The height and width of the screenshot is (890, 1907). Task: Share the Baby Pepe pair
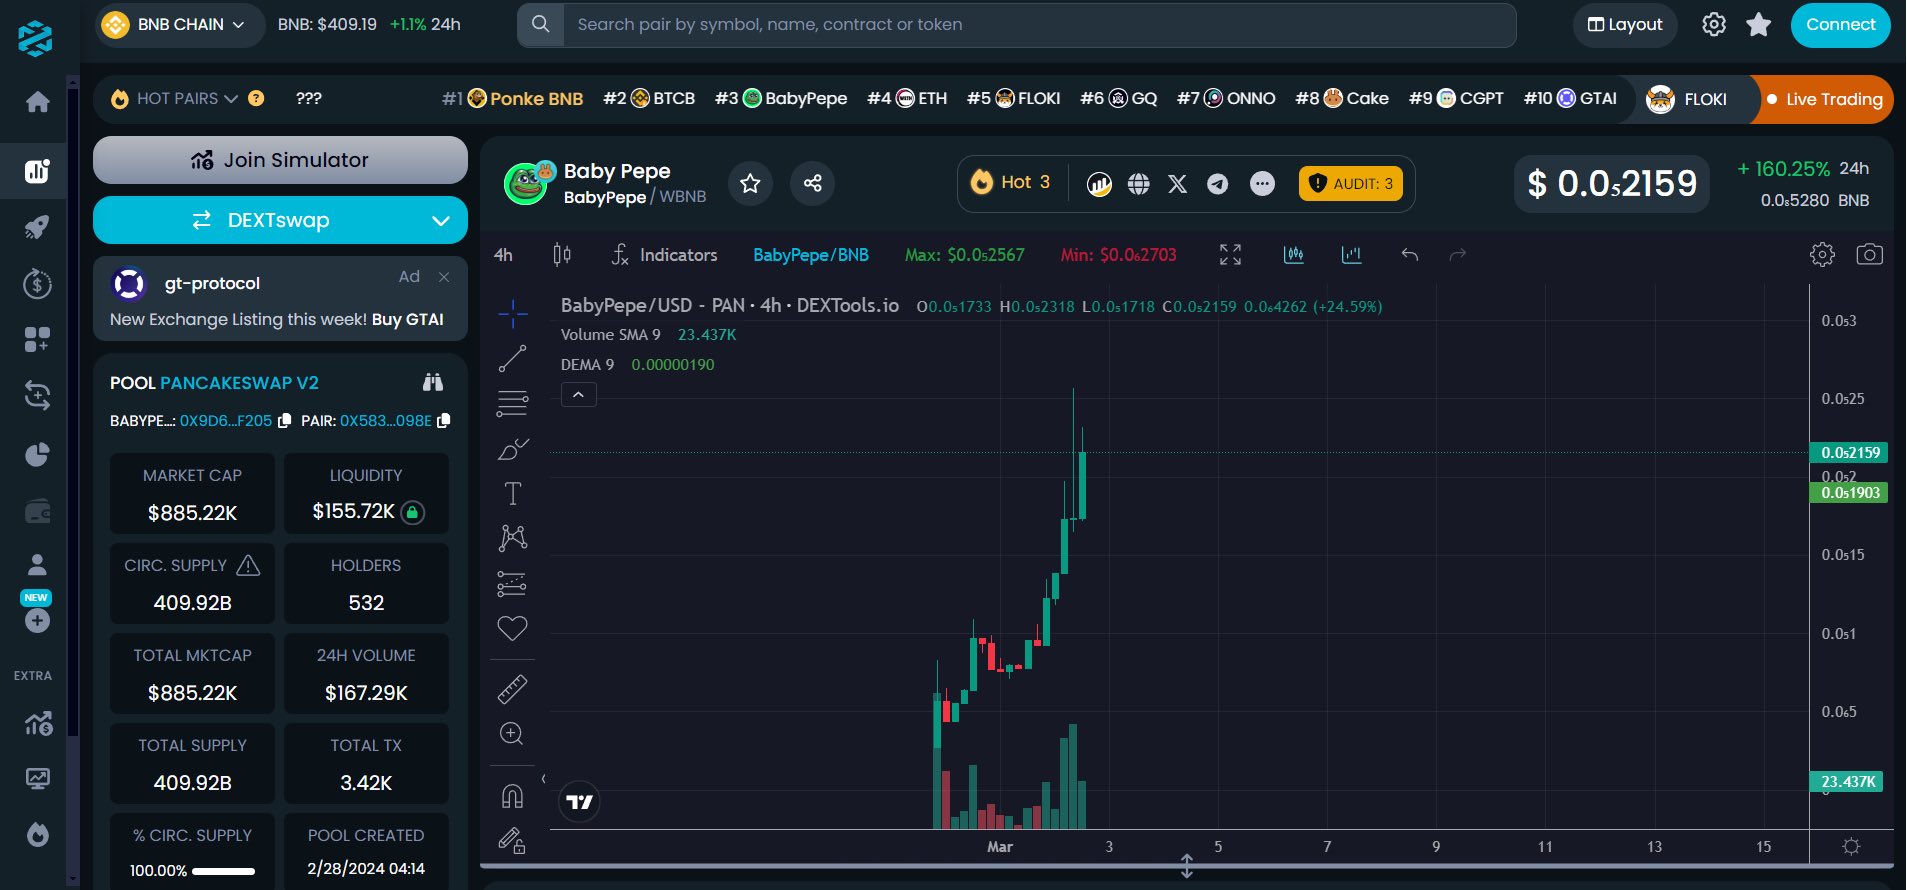[x=812, y=183]
